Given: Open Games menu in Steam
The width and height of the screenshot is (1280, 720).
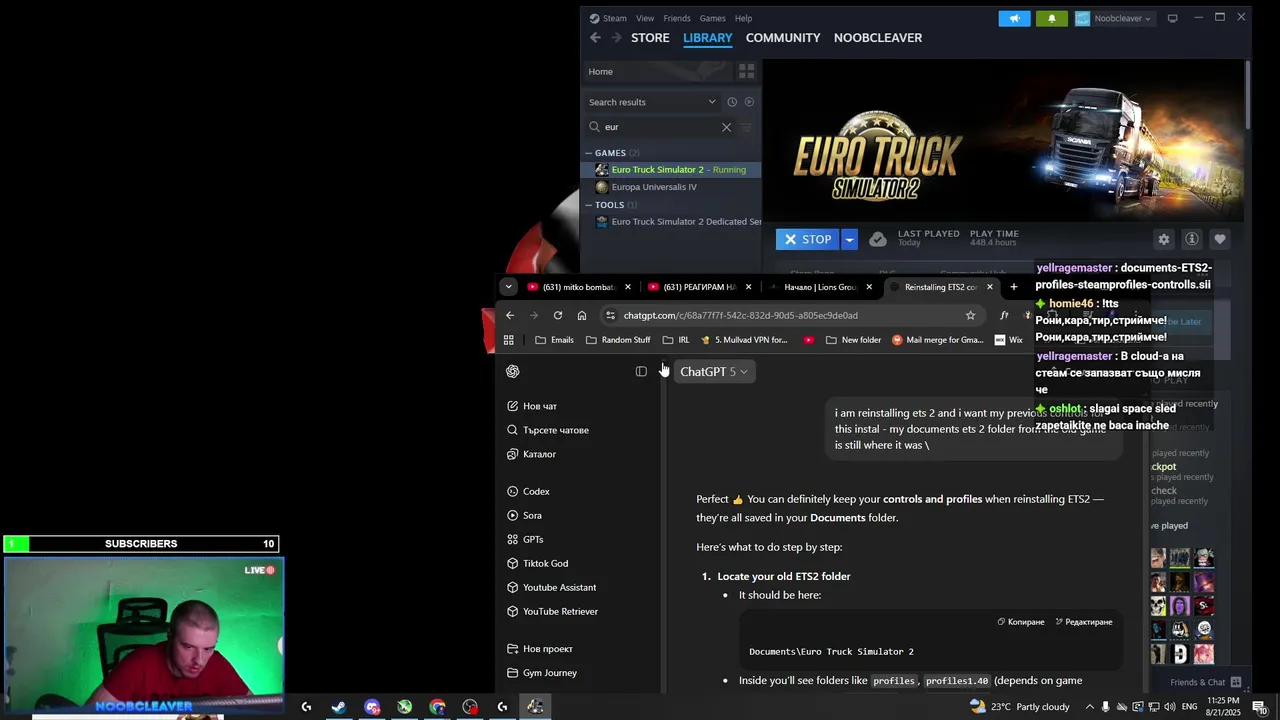Looking at the screenshot, I should [712, 18].
